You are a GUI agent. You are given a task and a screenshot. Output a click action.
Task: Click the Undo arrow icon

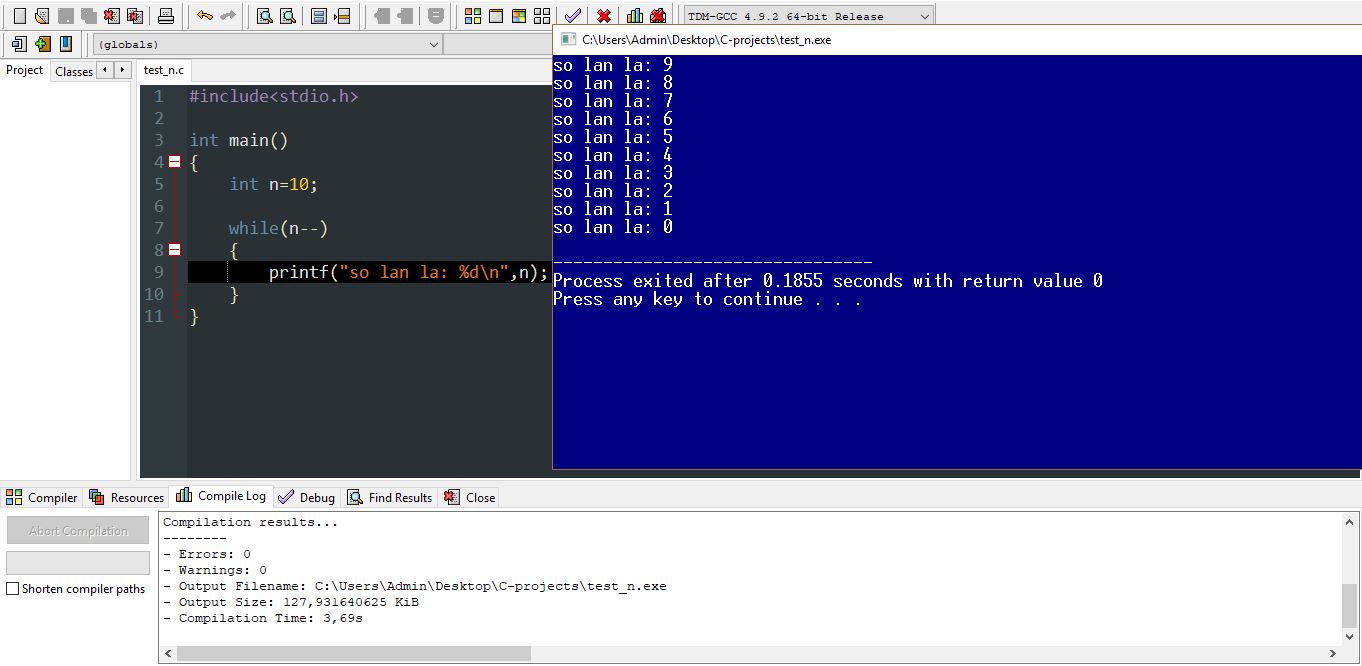click(205, 16)
